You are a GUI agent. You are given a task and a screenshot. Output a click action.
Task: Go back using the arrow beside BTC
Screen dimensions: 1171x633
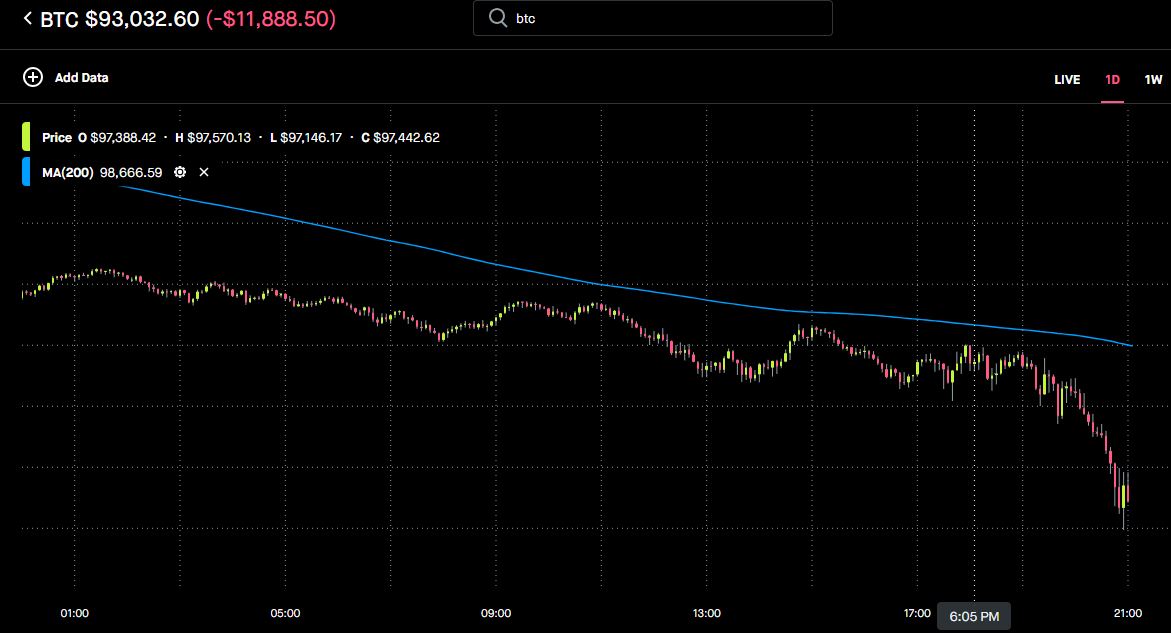[x=28, y=18]
